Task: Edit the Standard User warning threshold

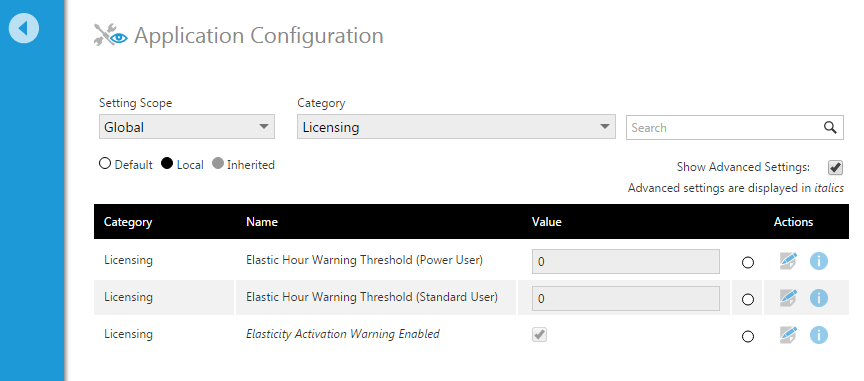Action: (x=788, y=298)
